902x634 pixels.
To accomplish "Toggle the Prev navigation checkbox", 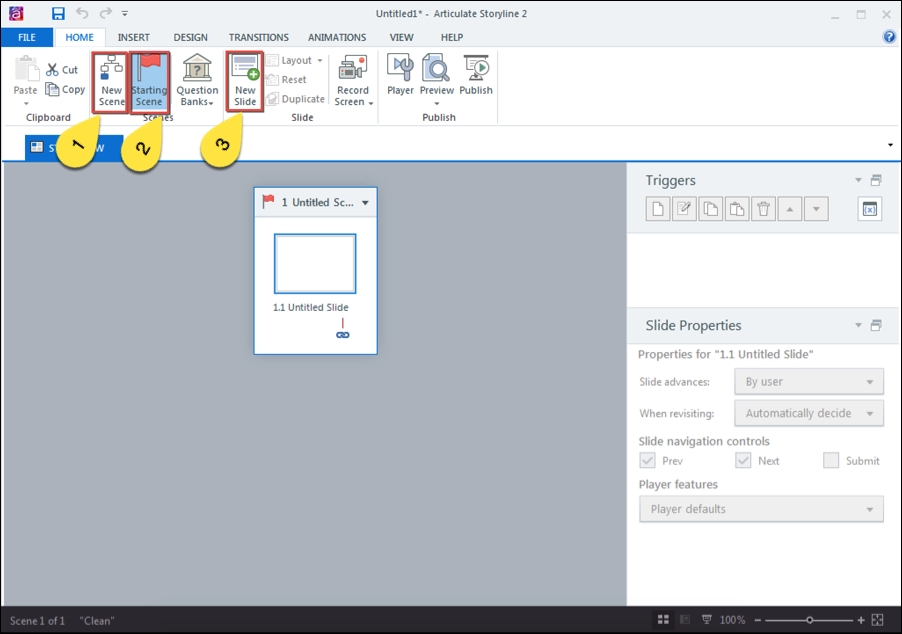I will coord(648,460).
